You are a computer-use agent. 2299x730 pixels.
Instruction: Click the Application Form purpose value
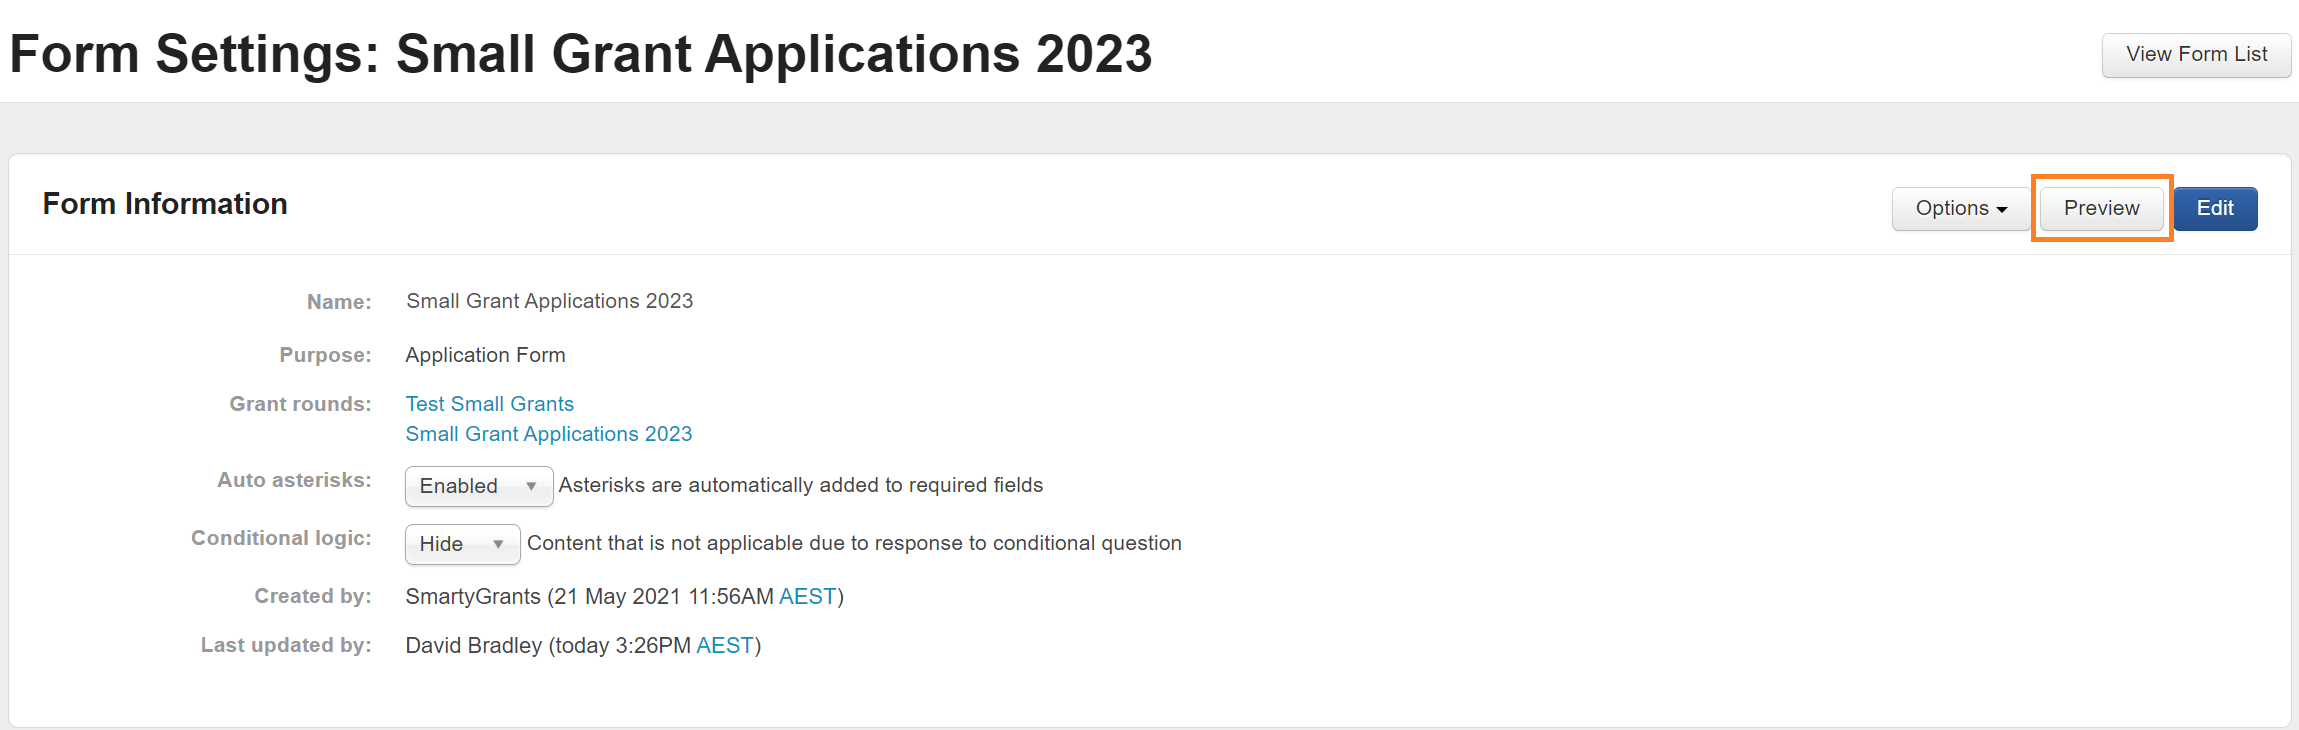click(485, 355)
